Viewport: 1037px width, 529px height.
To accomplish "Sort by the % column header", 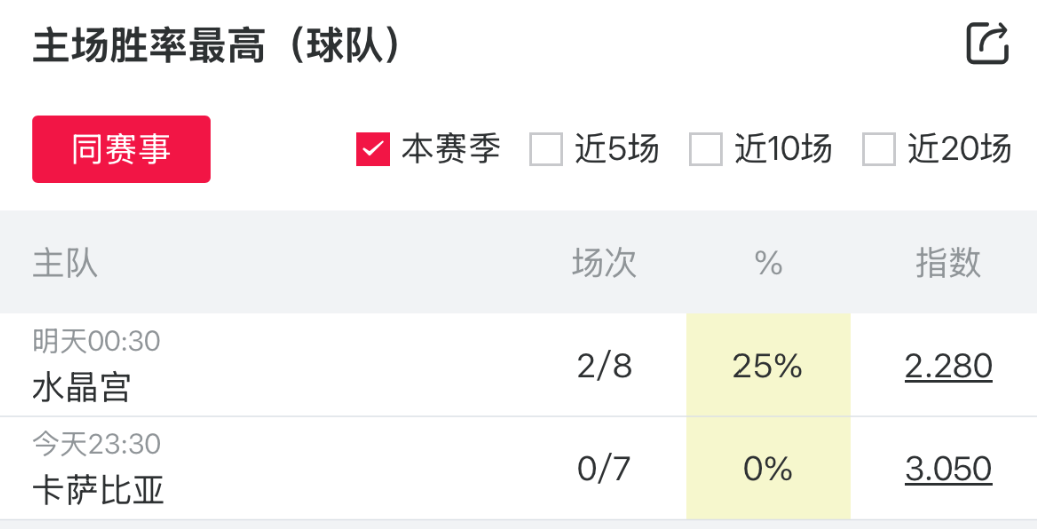I will pos(768,263).
